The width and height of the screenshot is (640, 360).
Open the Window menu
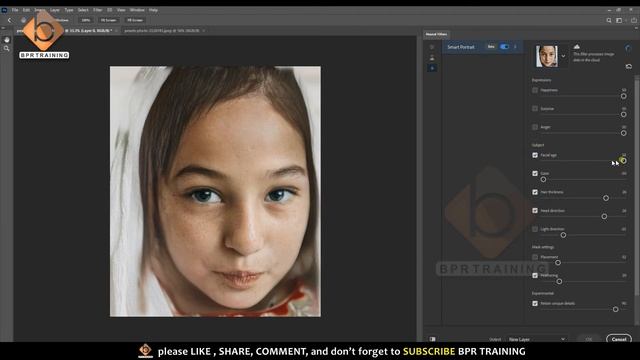click(x=137, y=10)
